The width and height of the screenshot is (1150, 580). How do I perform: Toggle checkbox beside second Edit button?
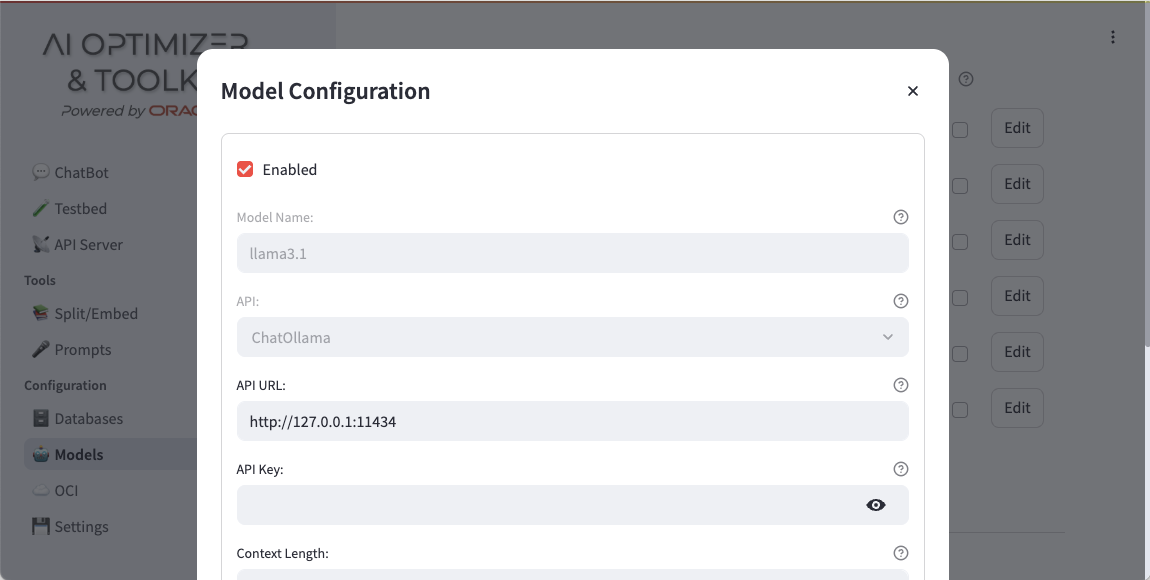tap(960, 186)
